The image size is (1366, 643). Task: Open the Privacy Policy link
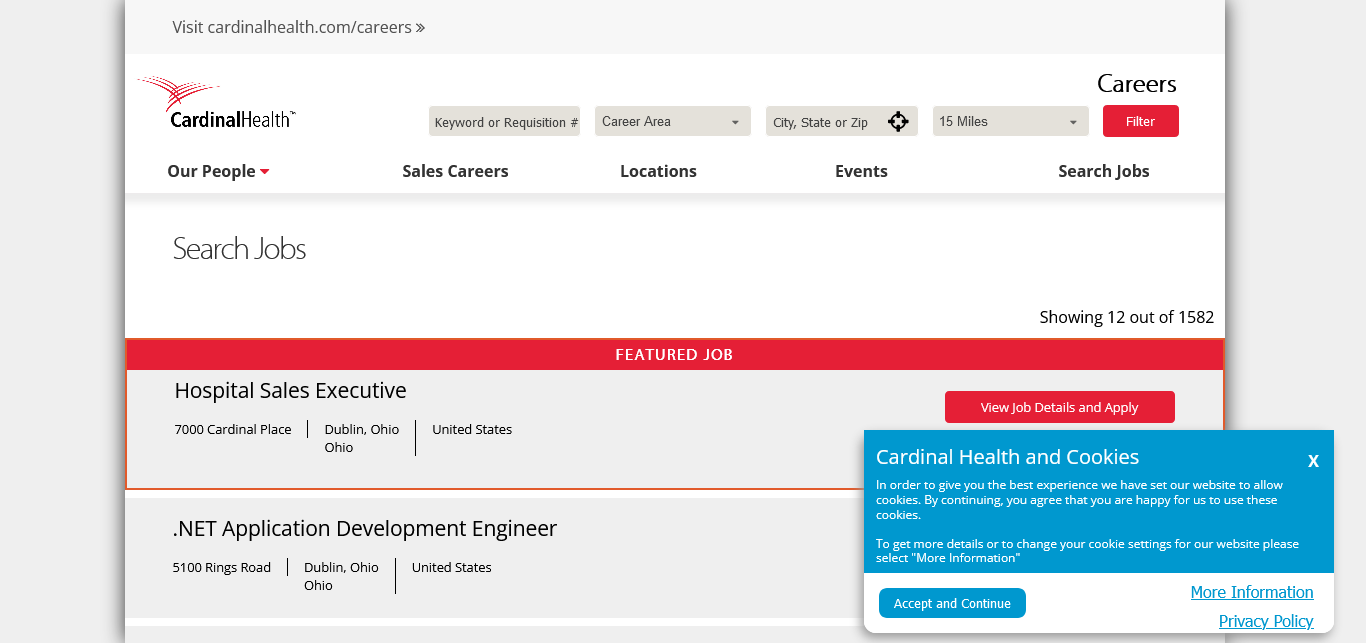coord(1265,621)
